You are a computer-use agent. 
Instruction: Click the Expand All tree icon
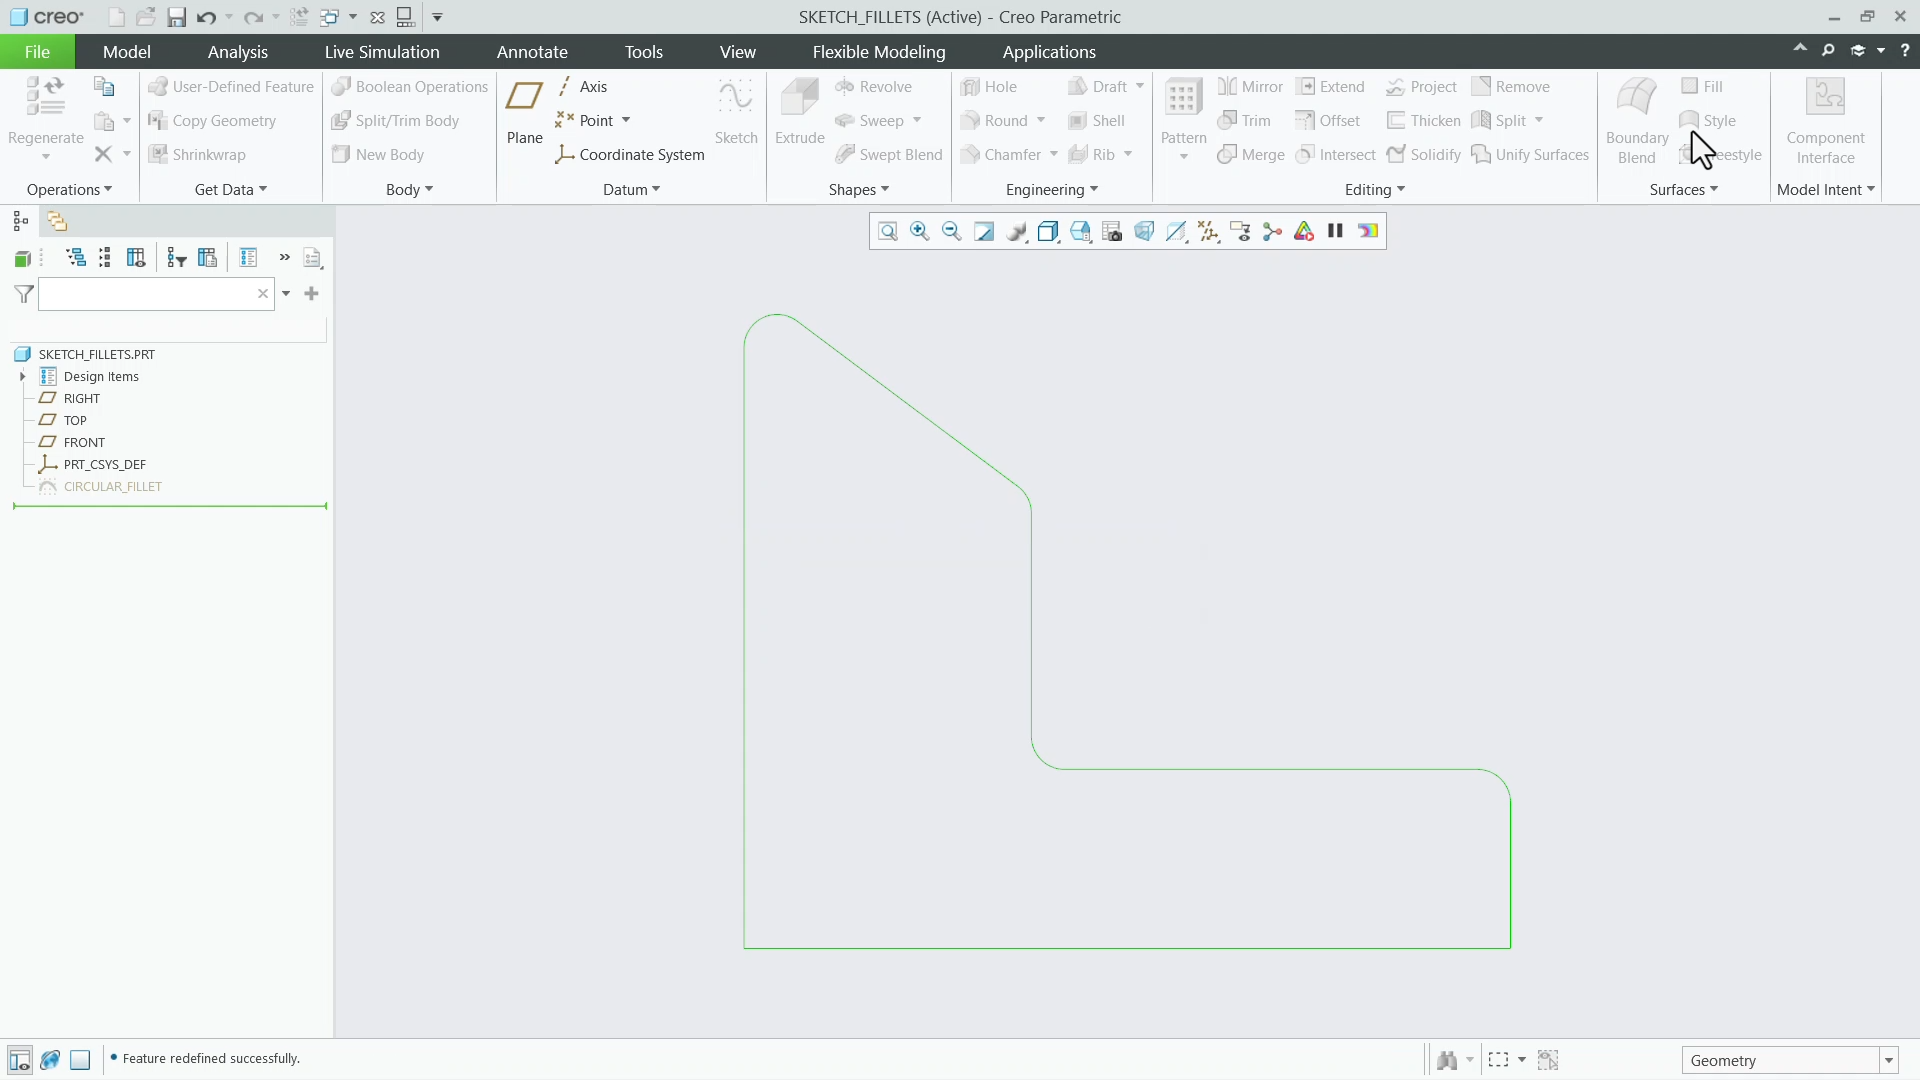[x=76, y=258]
